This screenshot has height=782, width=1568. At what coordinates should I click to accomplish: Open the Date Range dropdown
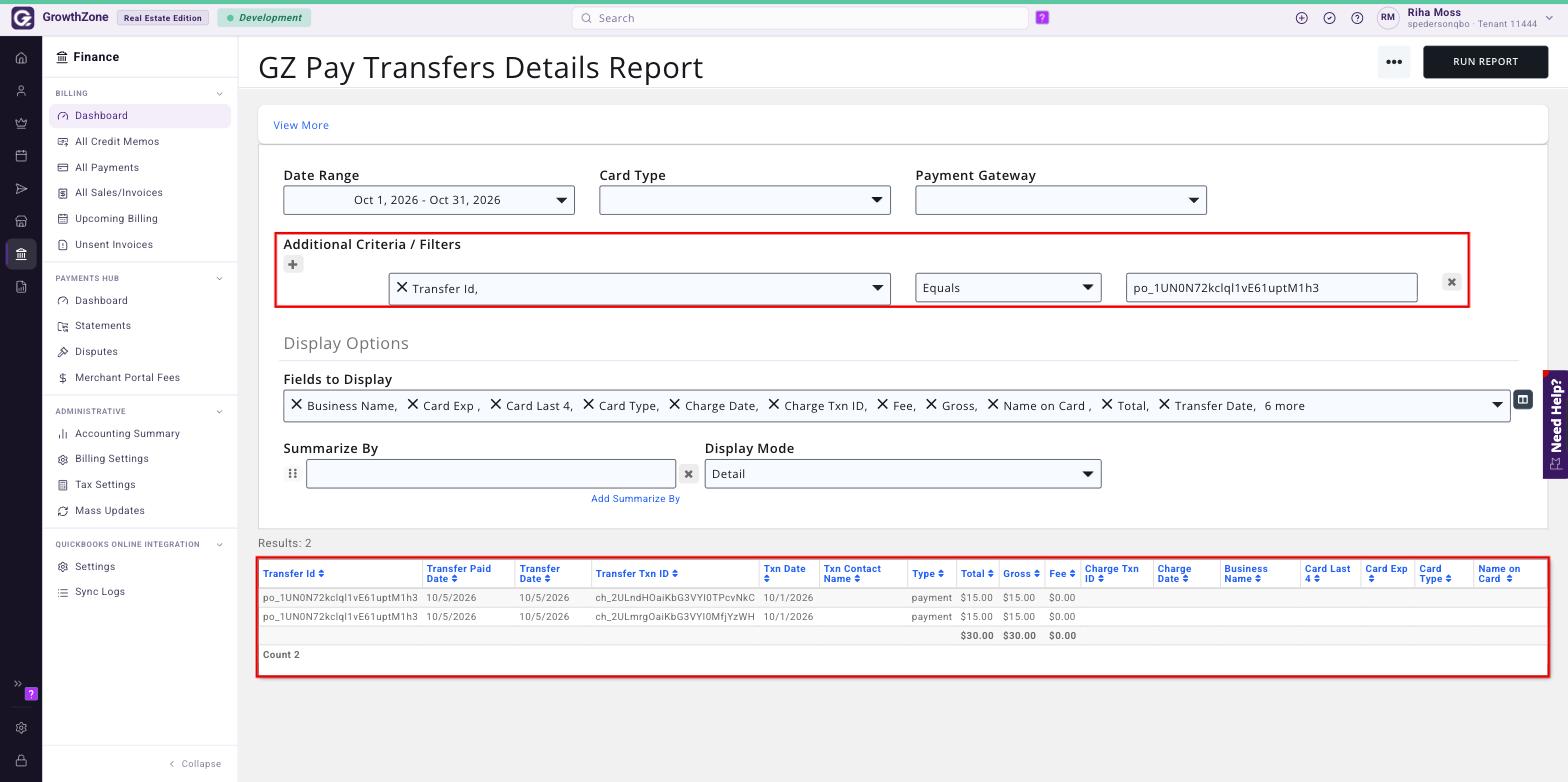[x=429, y=200]
